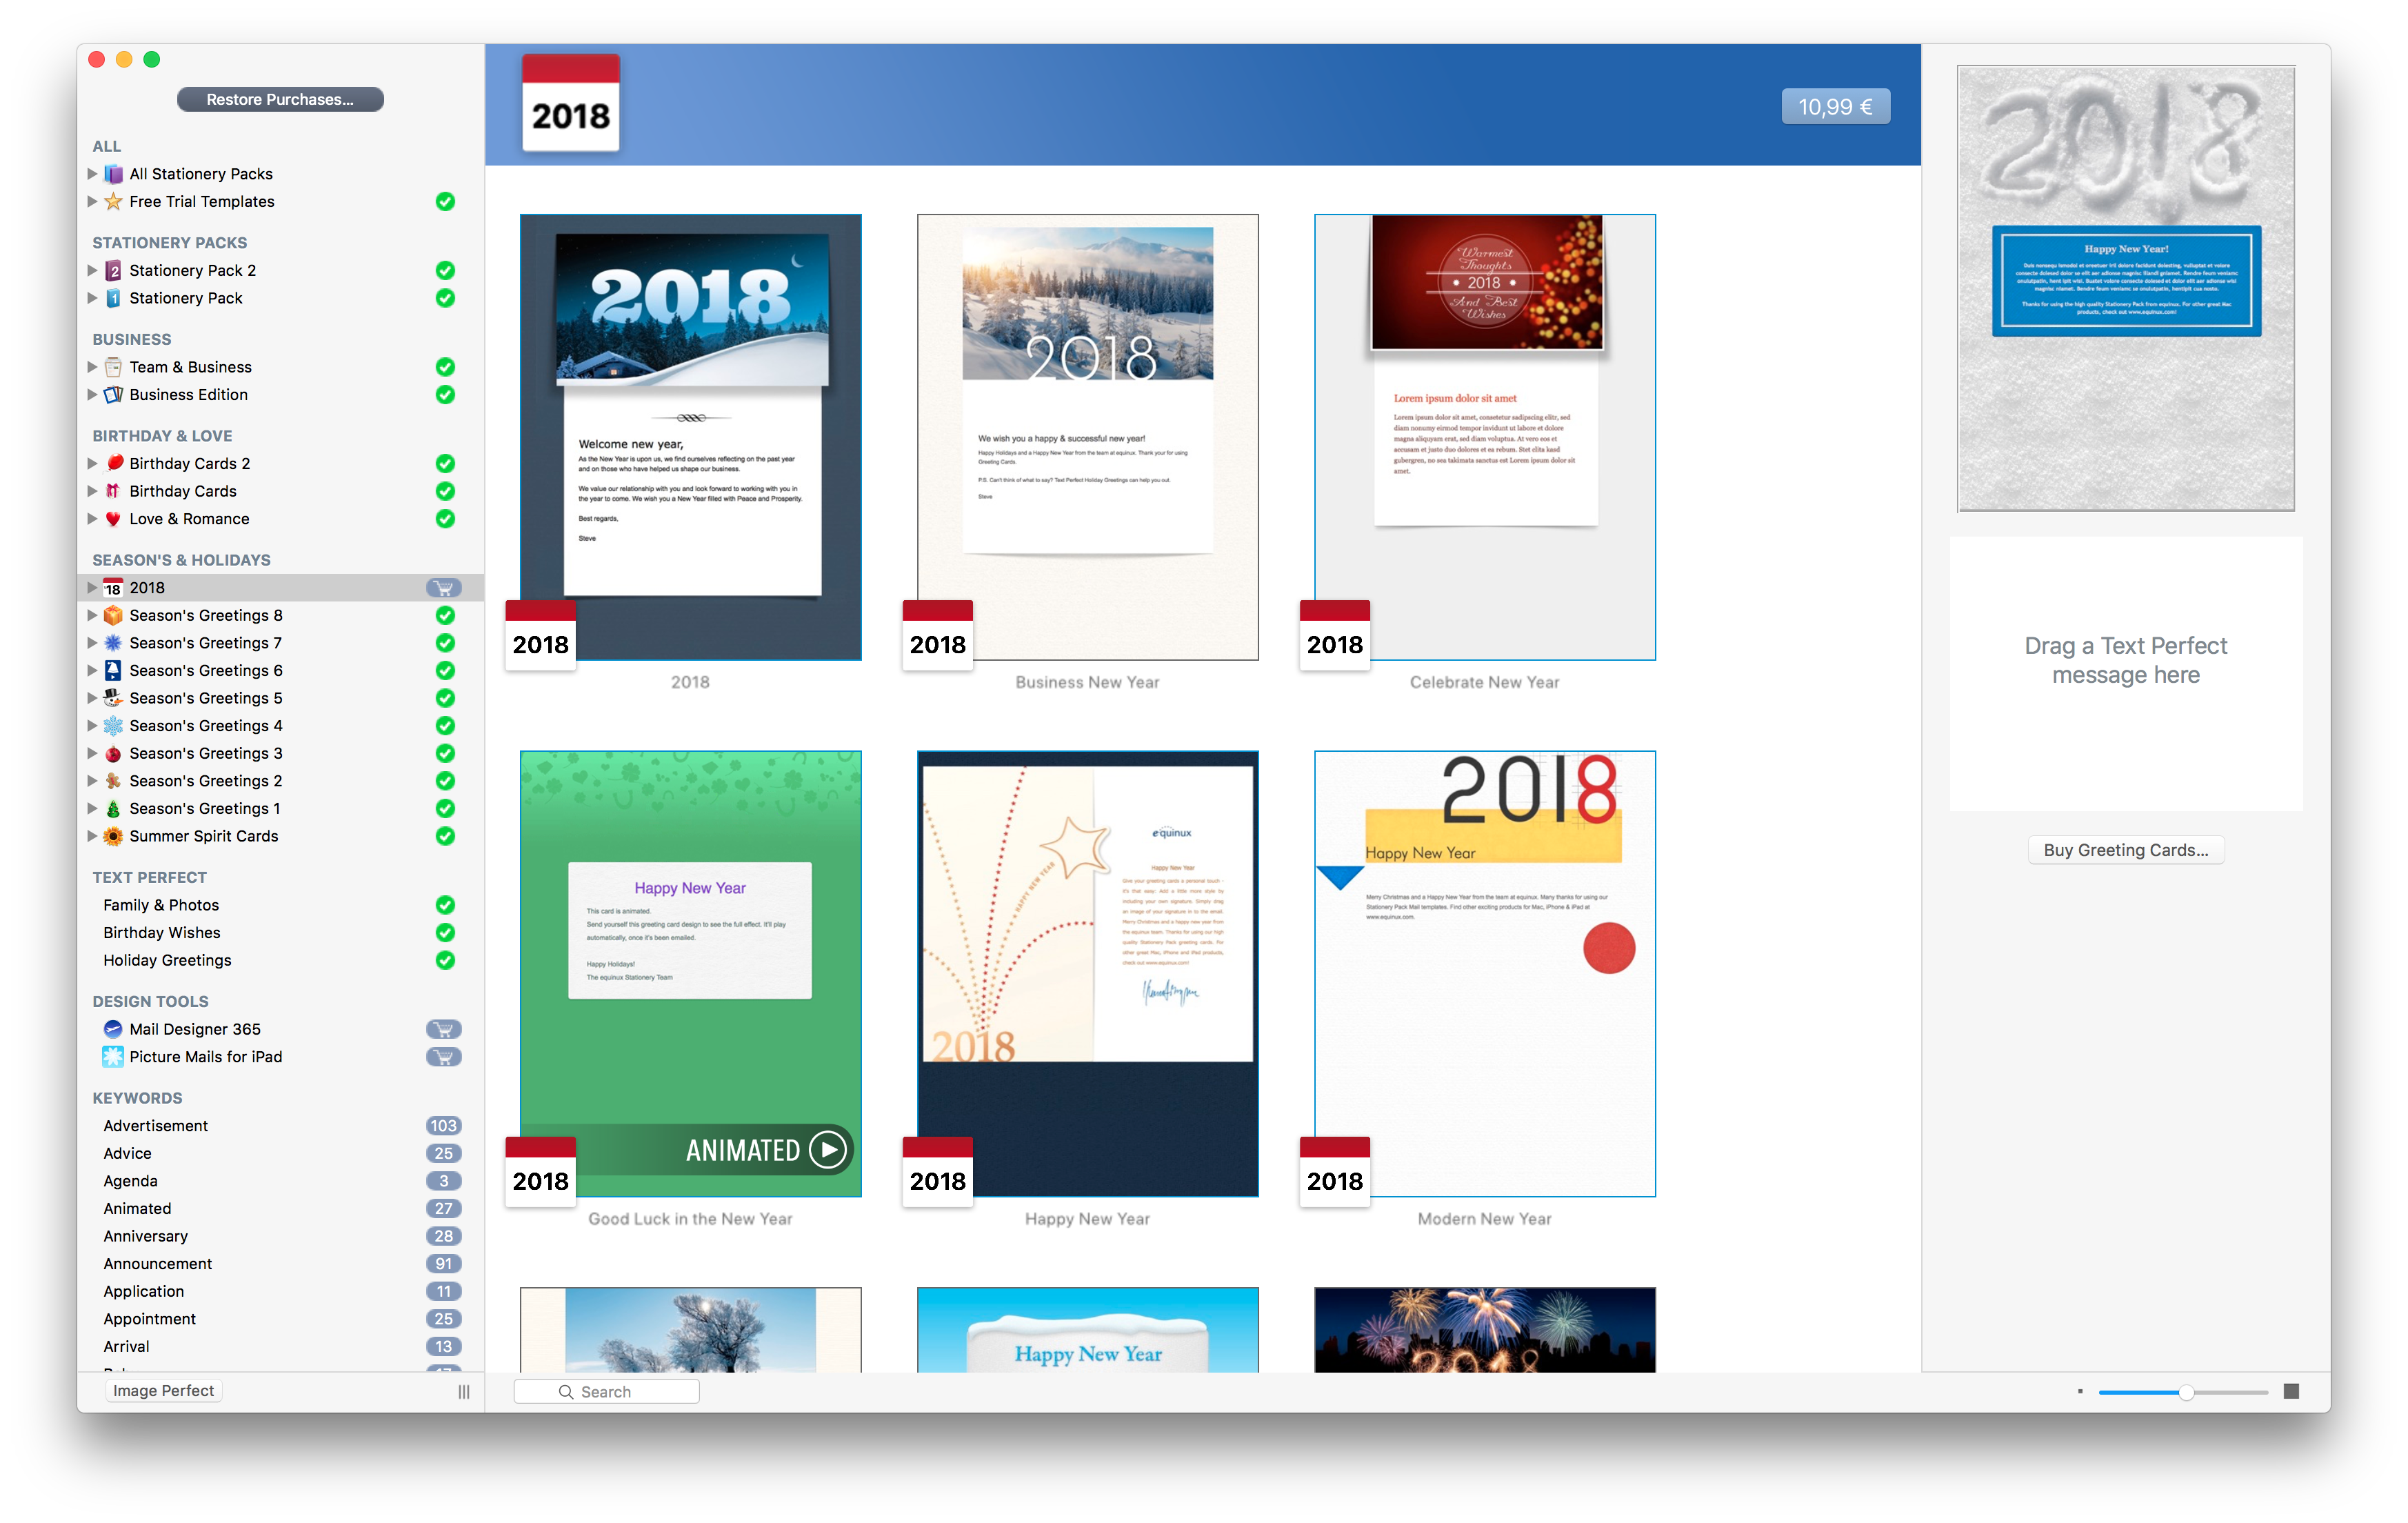The height and width of the screenshot is (1523, 2408).
Task: Click the Love & Romance heart icon
Action: tap(113, 519)
